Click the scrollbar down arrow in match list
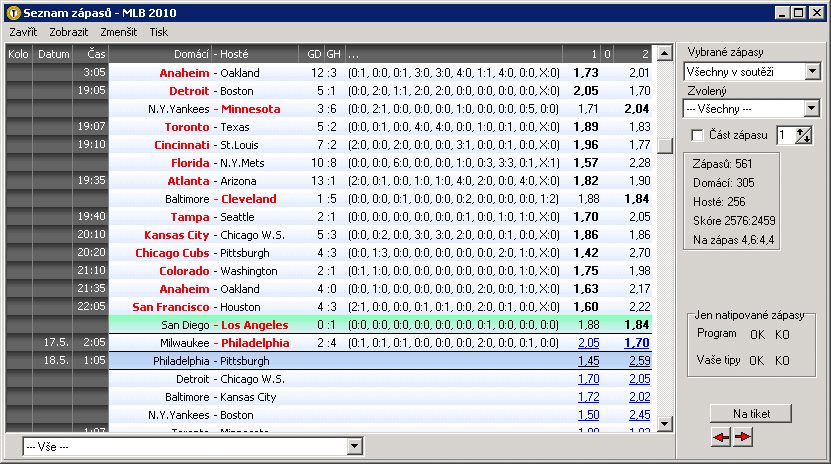The width and height of the screenshot is (831, 464). click(664, 424)
